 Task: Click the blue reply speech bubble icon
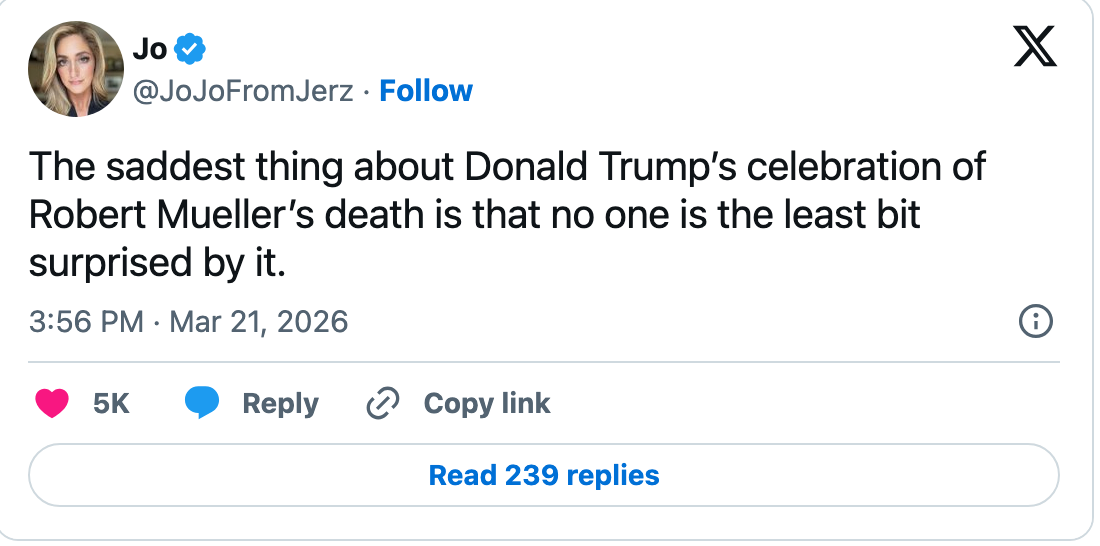(x=202, y=403)
